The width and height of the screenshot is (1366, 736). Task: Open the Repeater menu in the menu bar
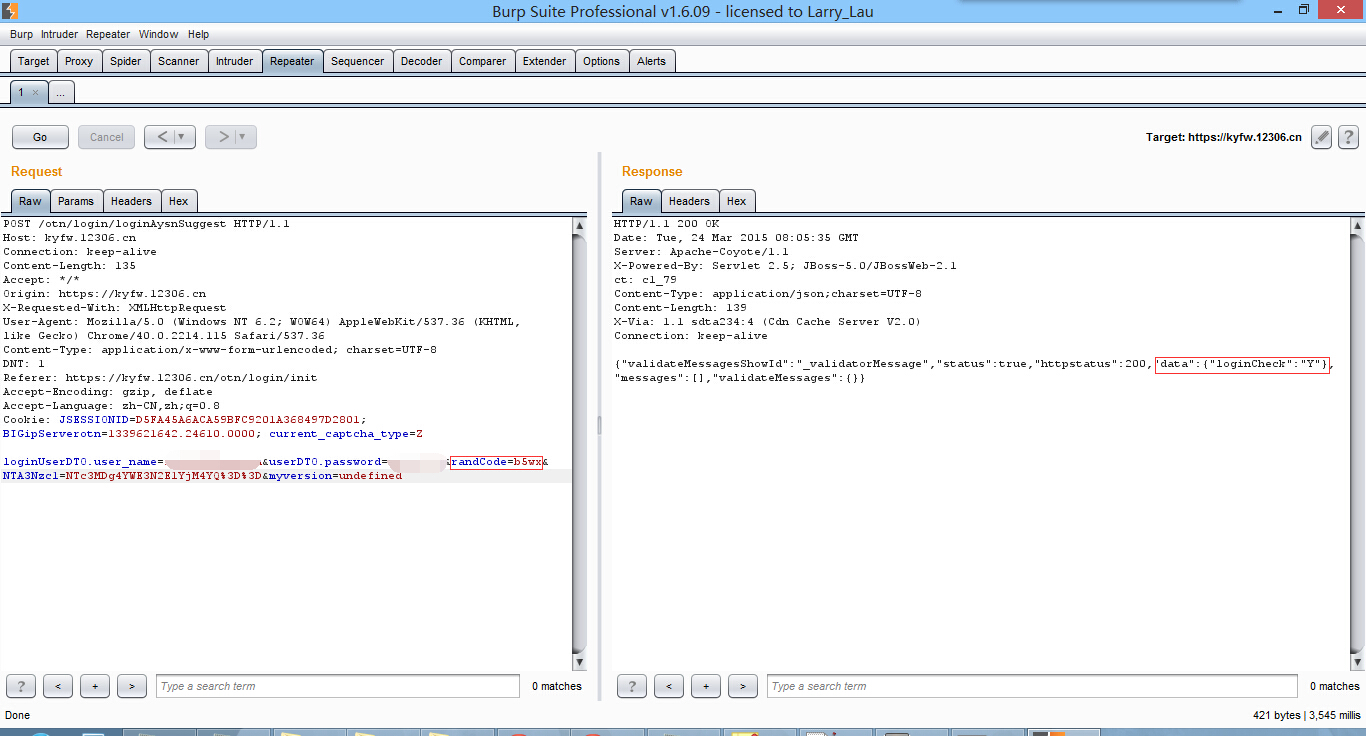(x=108, y=34)
